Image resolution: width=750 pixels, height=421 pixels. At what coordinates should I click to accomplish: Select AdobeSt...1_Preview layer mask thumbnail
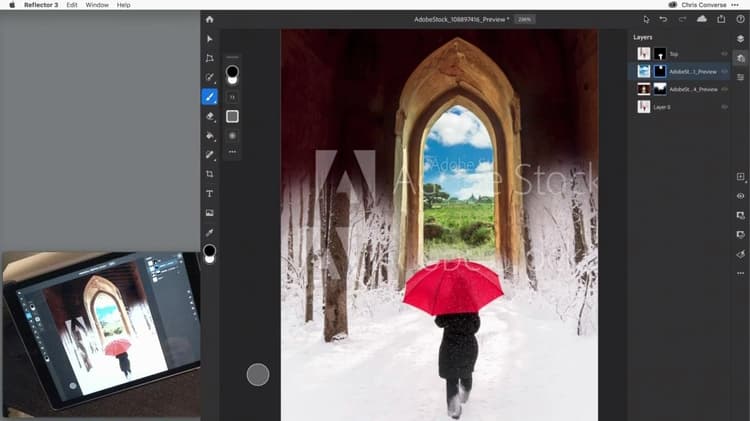[x=660, y=71]
